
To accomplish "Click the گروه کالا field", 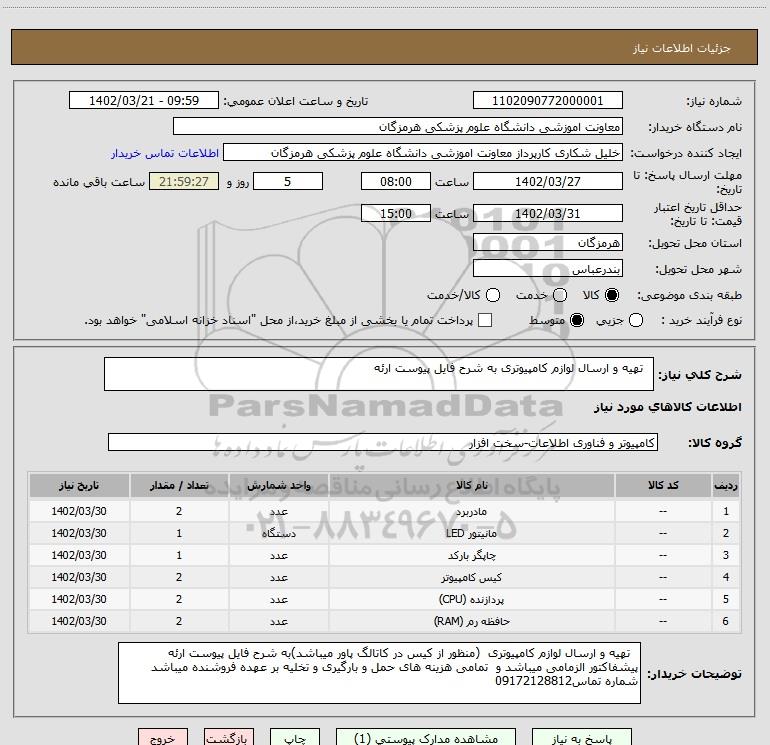I will [x=383, y=442].
